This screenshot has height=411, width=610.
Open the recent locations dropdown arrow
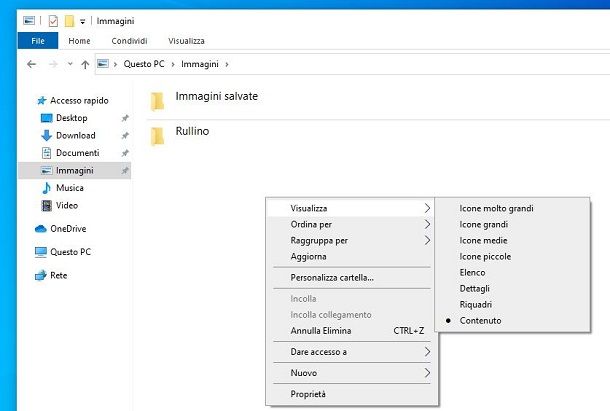[x=70, y=64]
